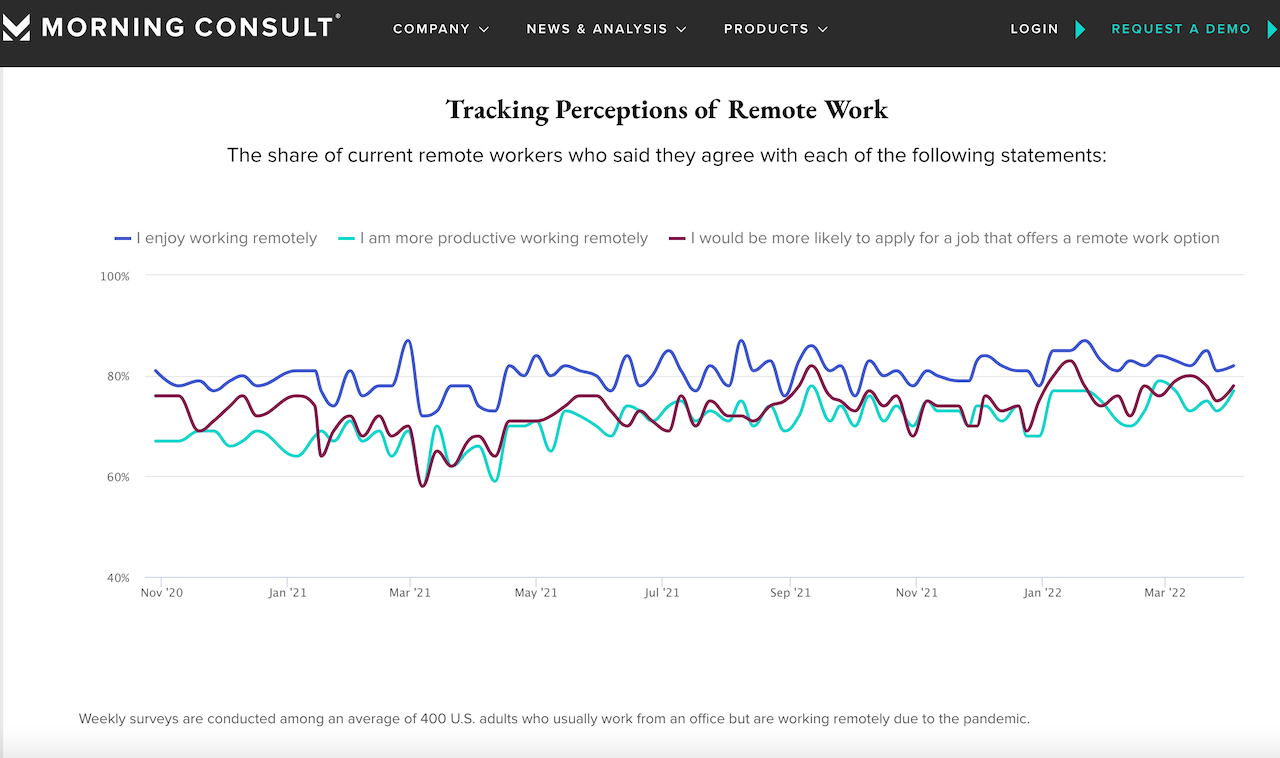
Task: Click the Morning Consult wordmark text
Action: coord(187,27)
